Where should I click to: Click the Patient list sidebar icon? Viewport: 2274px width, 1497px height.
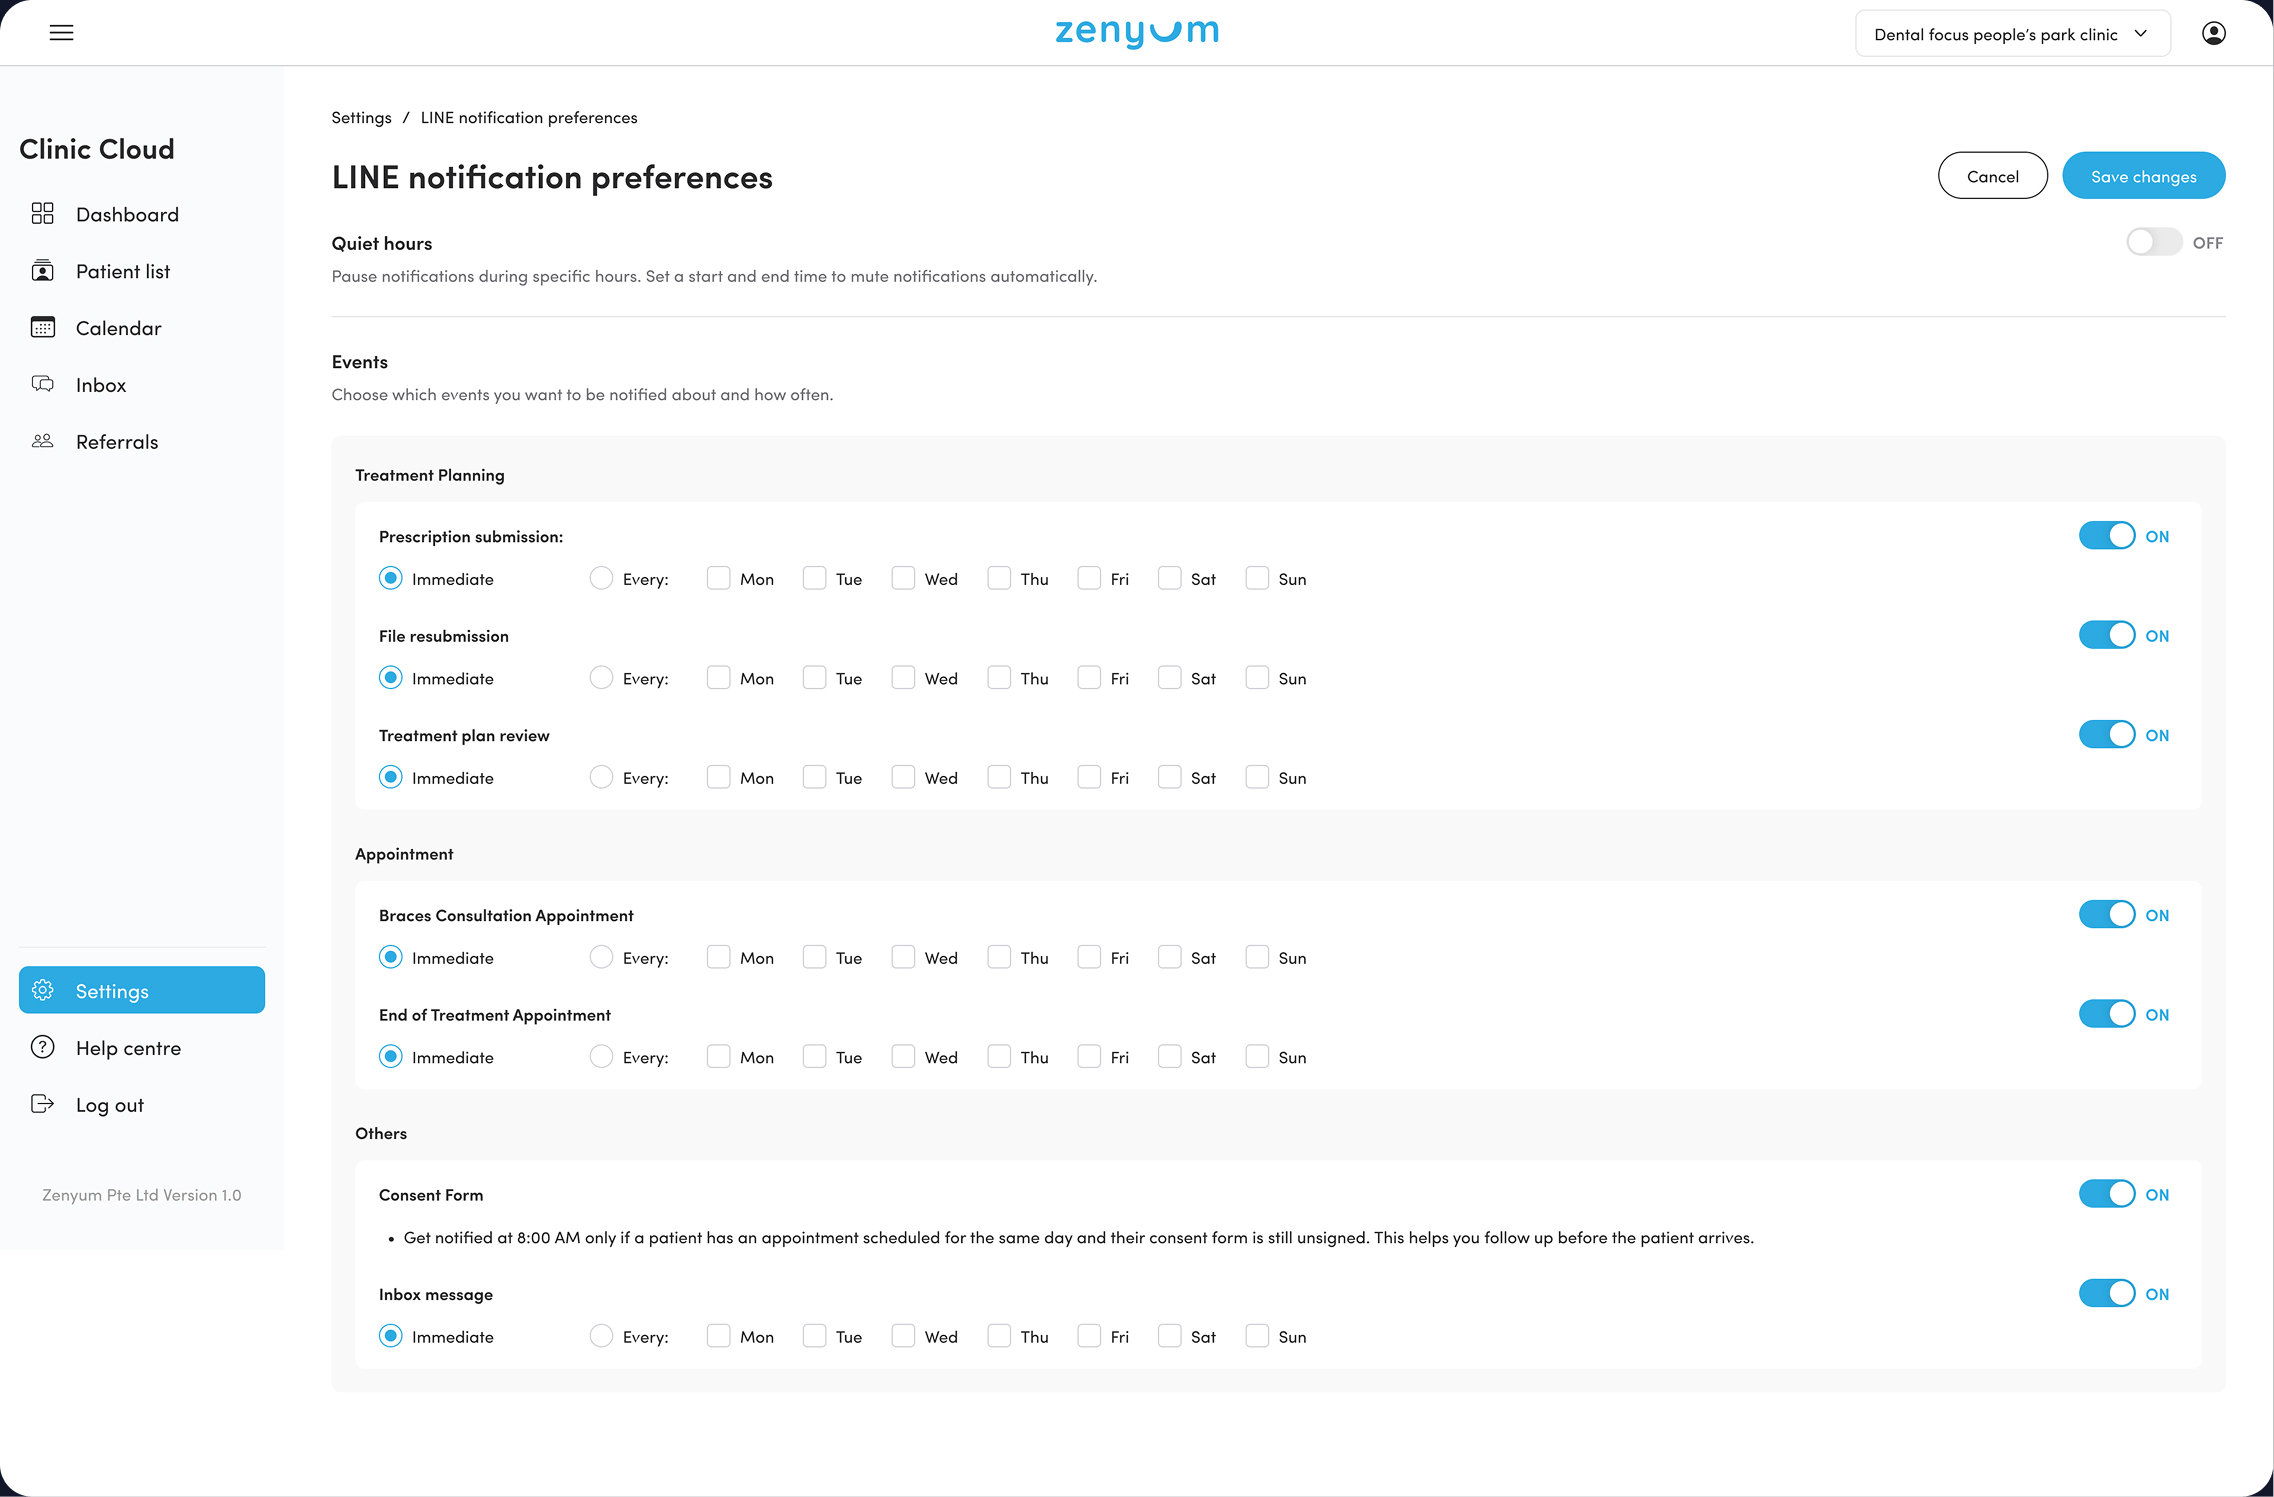point(42,271)
